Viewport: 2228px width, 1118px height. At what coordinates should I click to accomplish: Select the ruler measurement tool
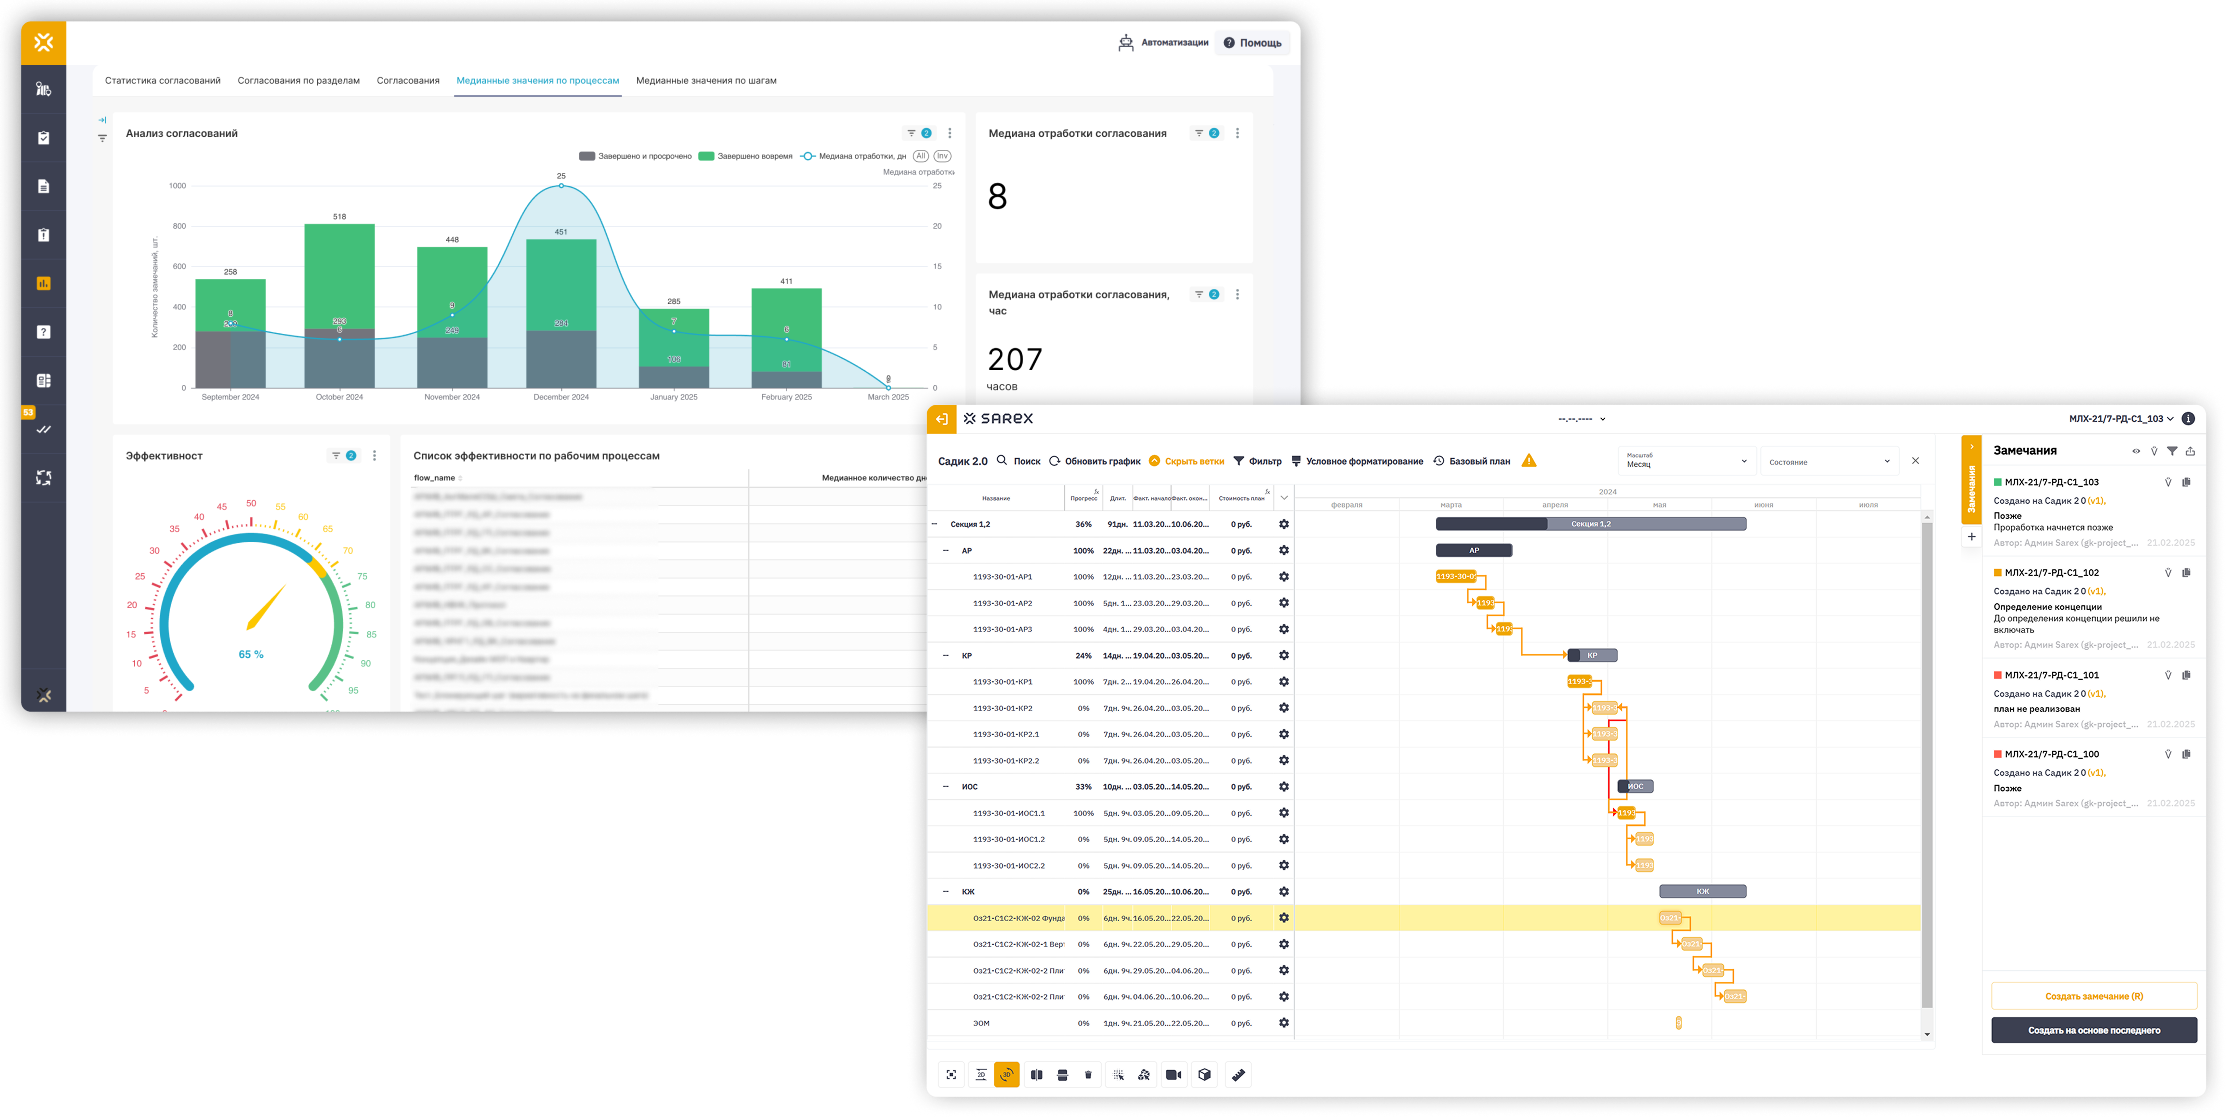tap(1238, 1075)
